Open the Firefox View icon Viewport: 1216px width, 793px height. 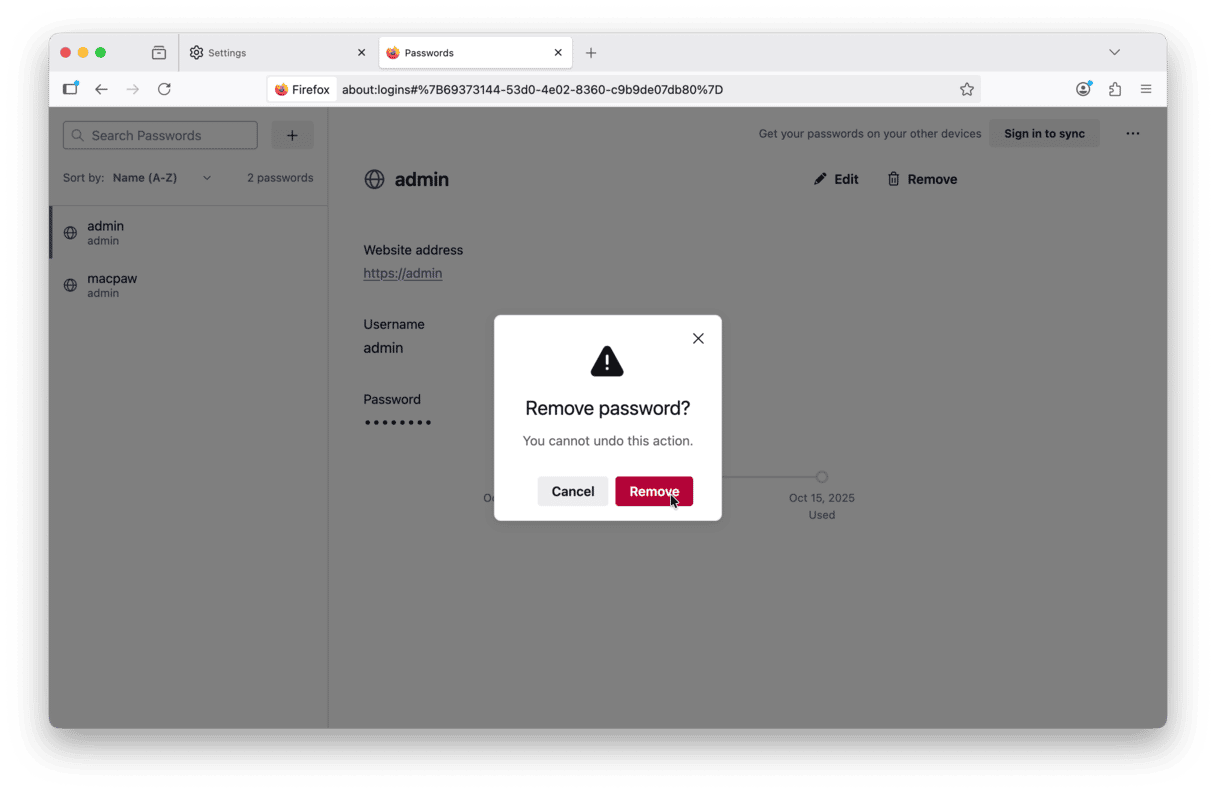coord(159,52)
